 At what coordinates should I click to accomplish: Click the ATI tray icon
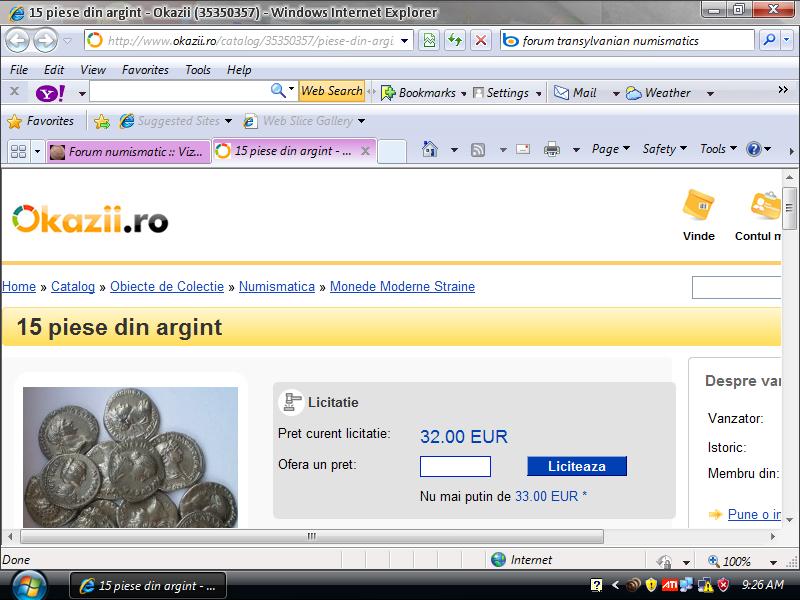(669, 585)
